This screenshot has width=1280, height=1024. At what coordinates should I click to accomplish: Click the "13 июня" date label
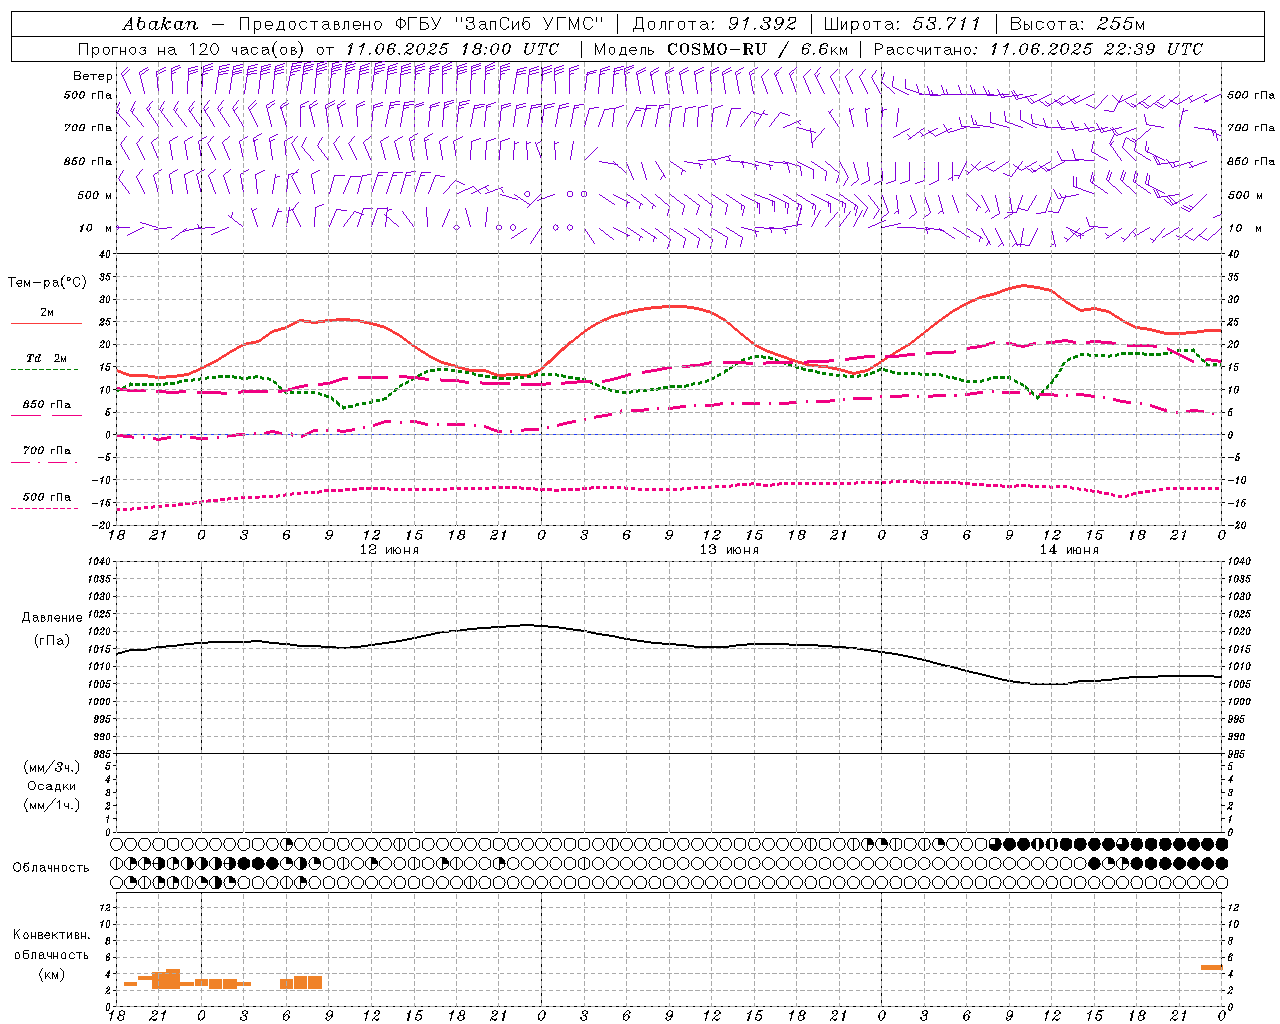click(x=729, y=550)
